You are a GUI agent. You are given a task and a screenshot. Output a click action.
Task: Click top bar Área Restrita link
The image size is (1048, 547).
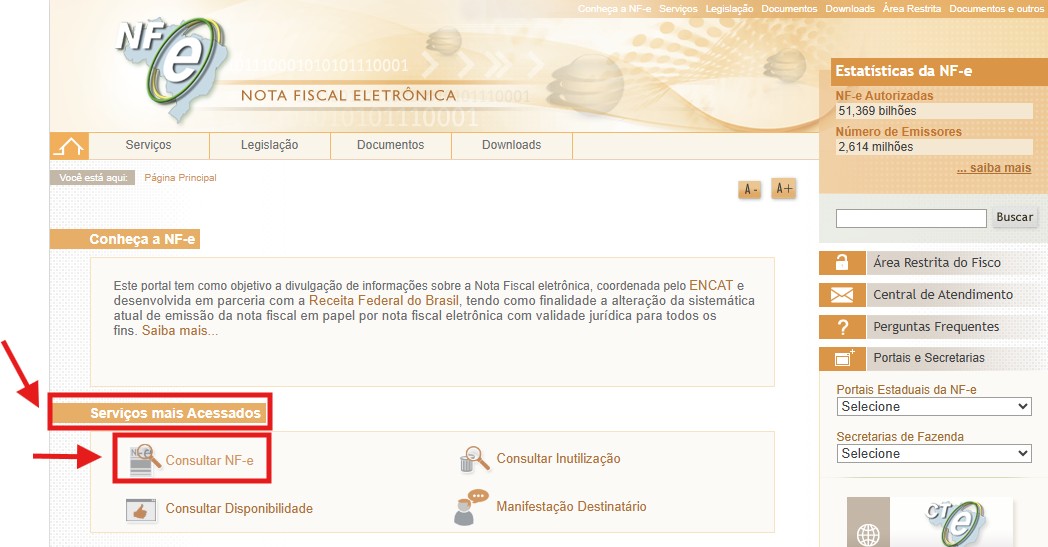[912, 9]
